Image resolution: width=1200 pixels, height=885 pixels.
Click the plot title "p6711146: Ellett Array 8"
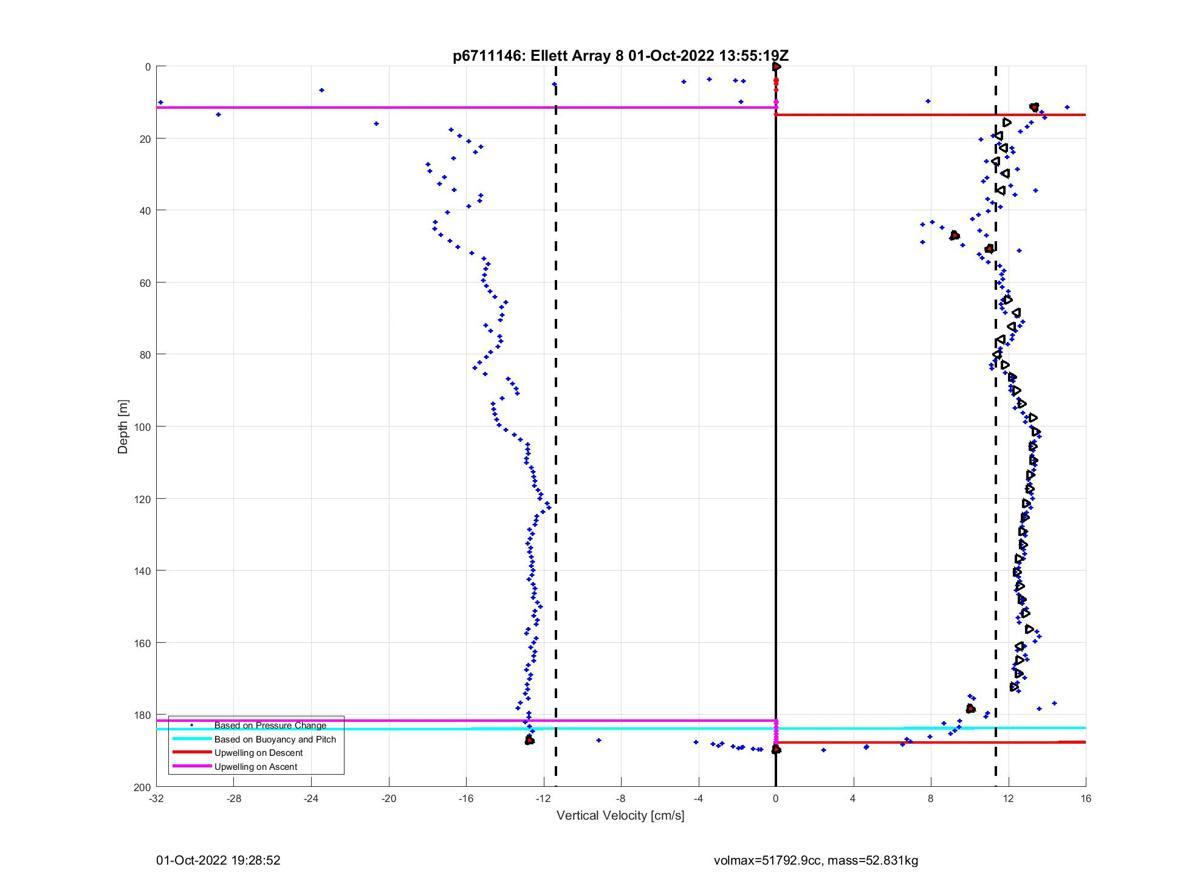click(x=539, y=56)
